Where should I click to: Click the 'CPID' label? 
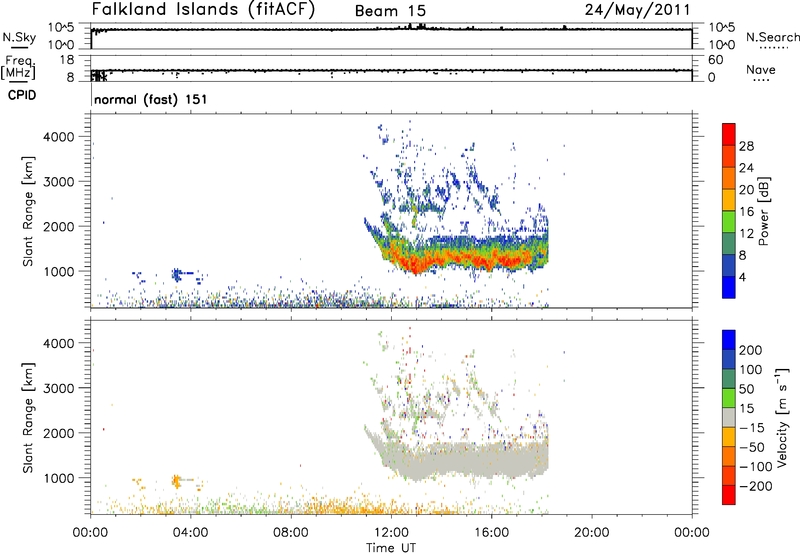pyautogui.click(x=22, y=95)
